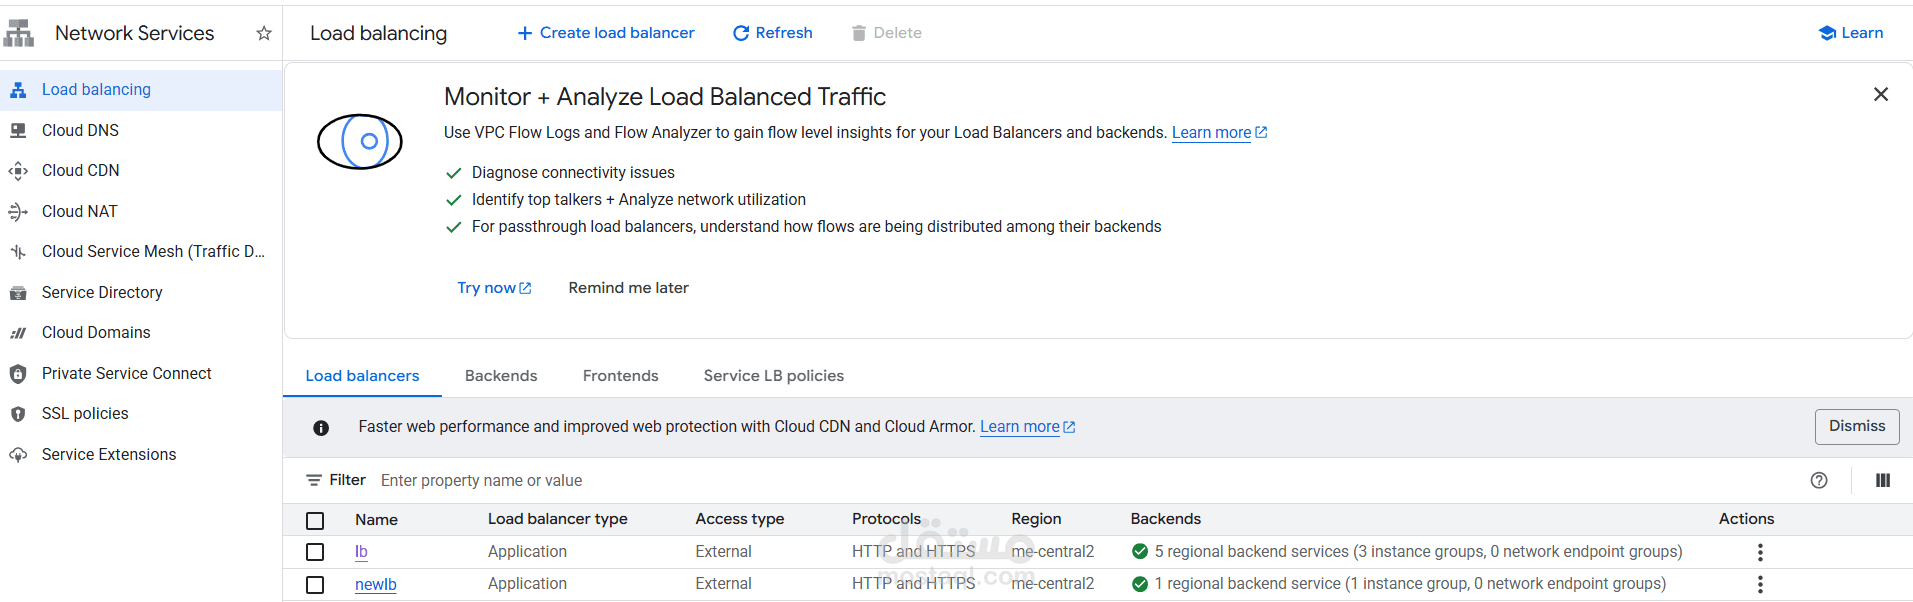Click Create load balancer
Viewport: 1913px width, 602px height.
point(606,33)
